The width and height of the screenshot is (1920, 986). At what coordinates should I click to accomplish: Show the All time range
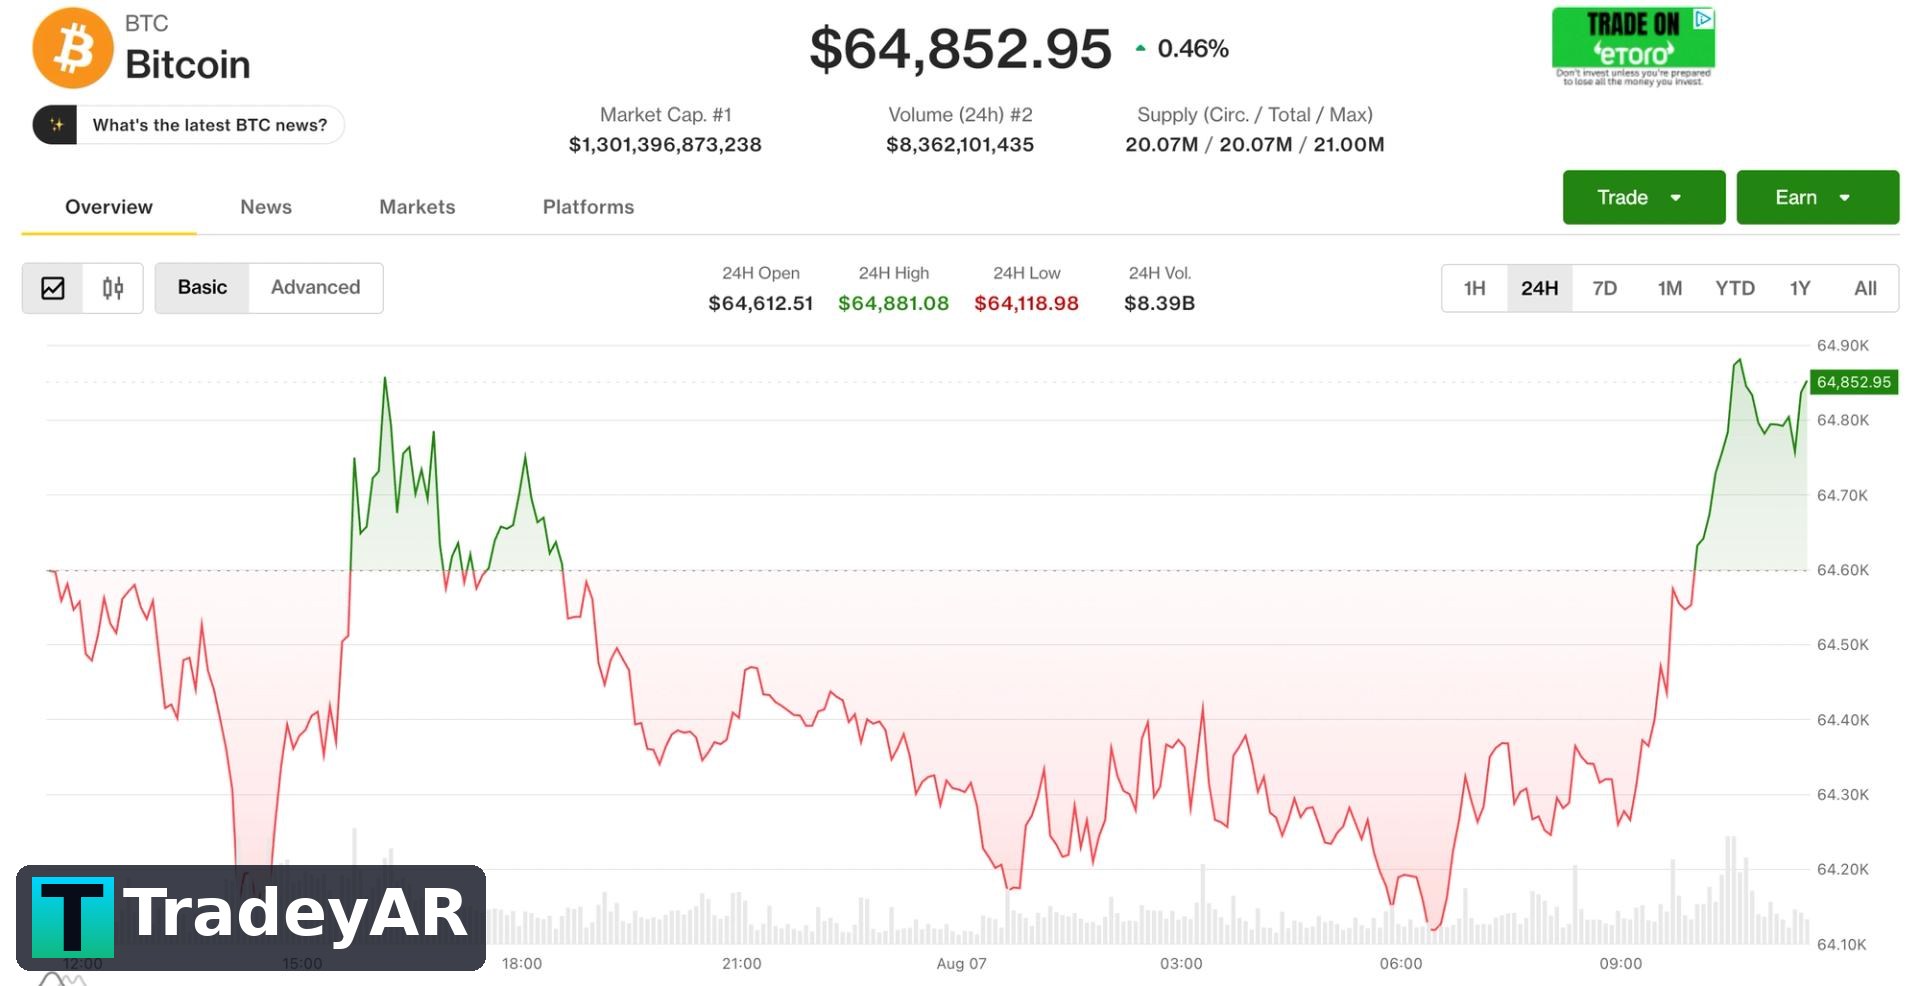click(1865, 289)
